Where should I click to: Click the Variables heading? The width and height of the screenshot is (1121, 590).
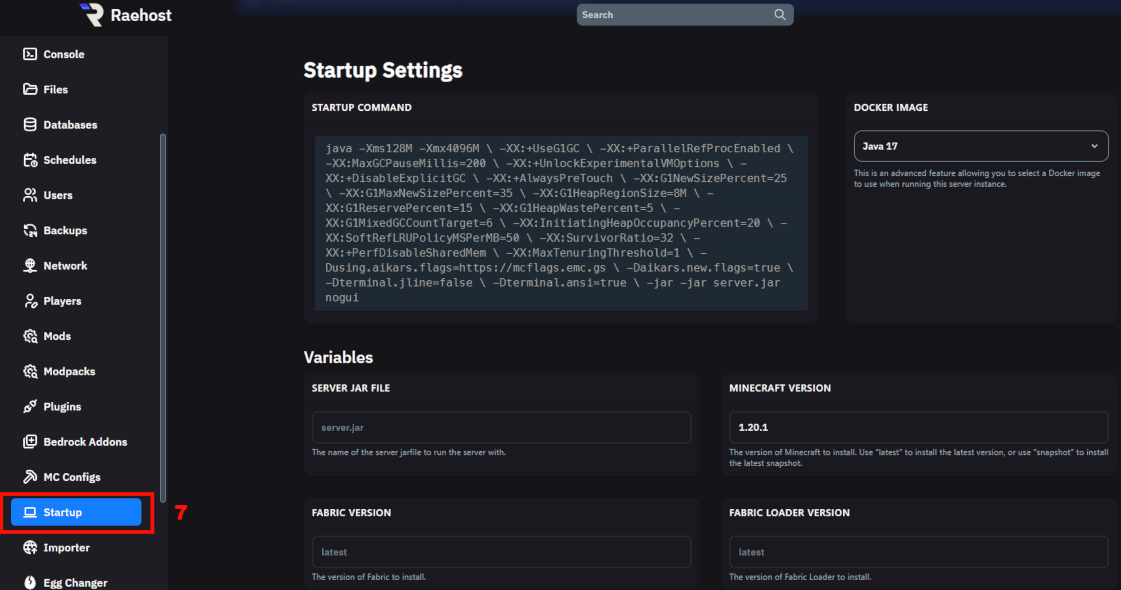[338, 357]
